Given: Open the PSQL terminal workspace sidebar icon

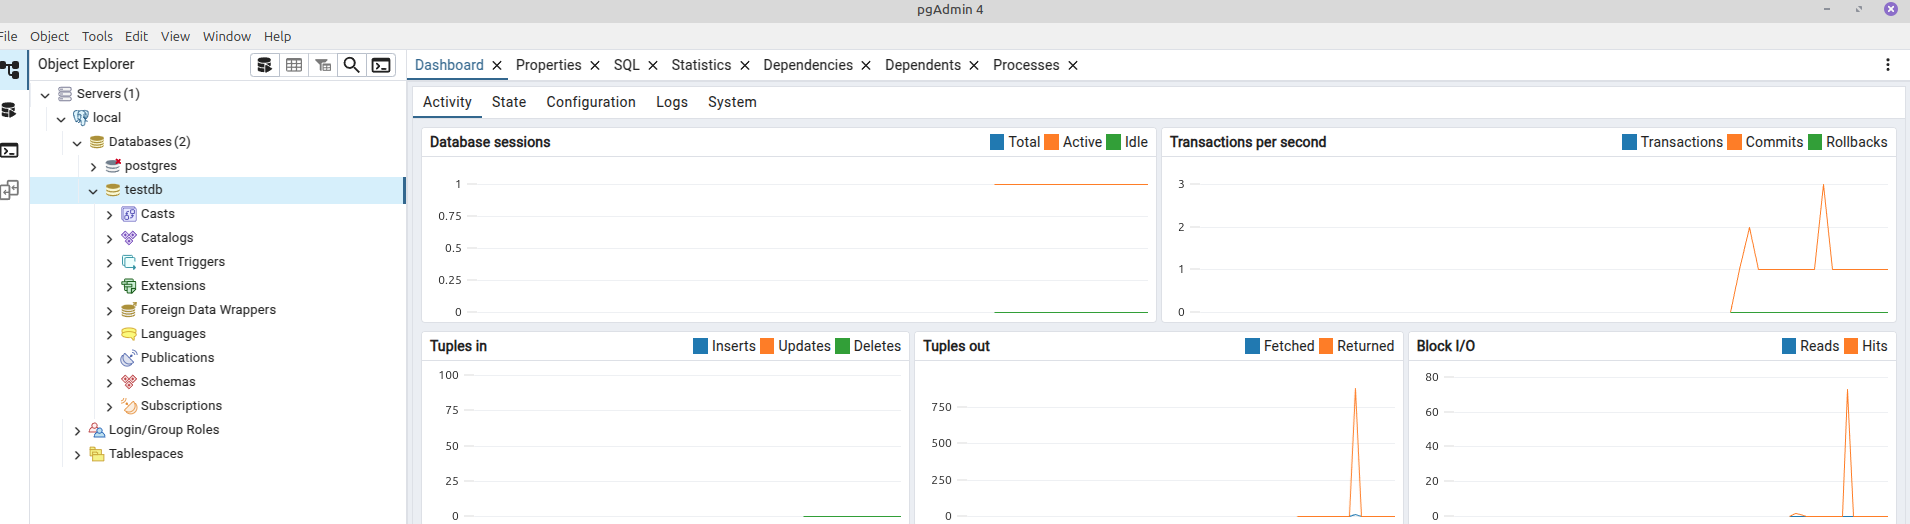Looking at the screenshot, I should tap(9, 150).
